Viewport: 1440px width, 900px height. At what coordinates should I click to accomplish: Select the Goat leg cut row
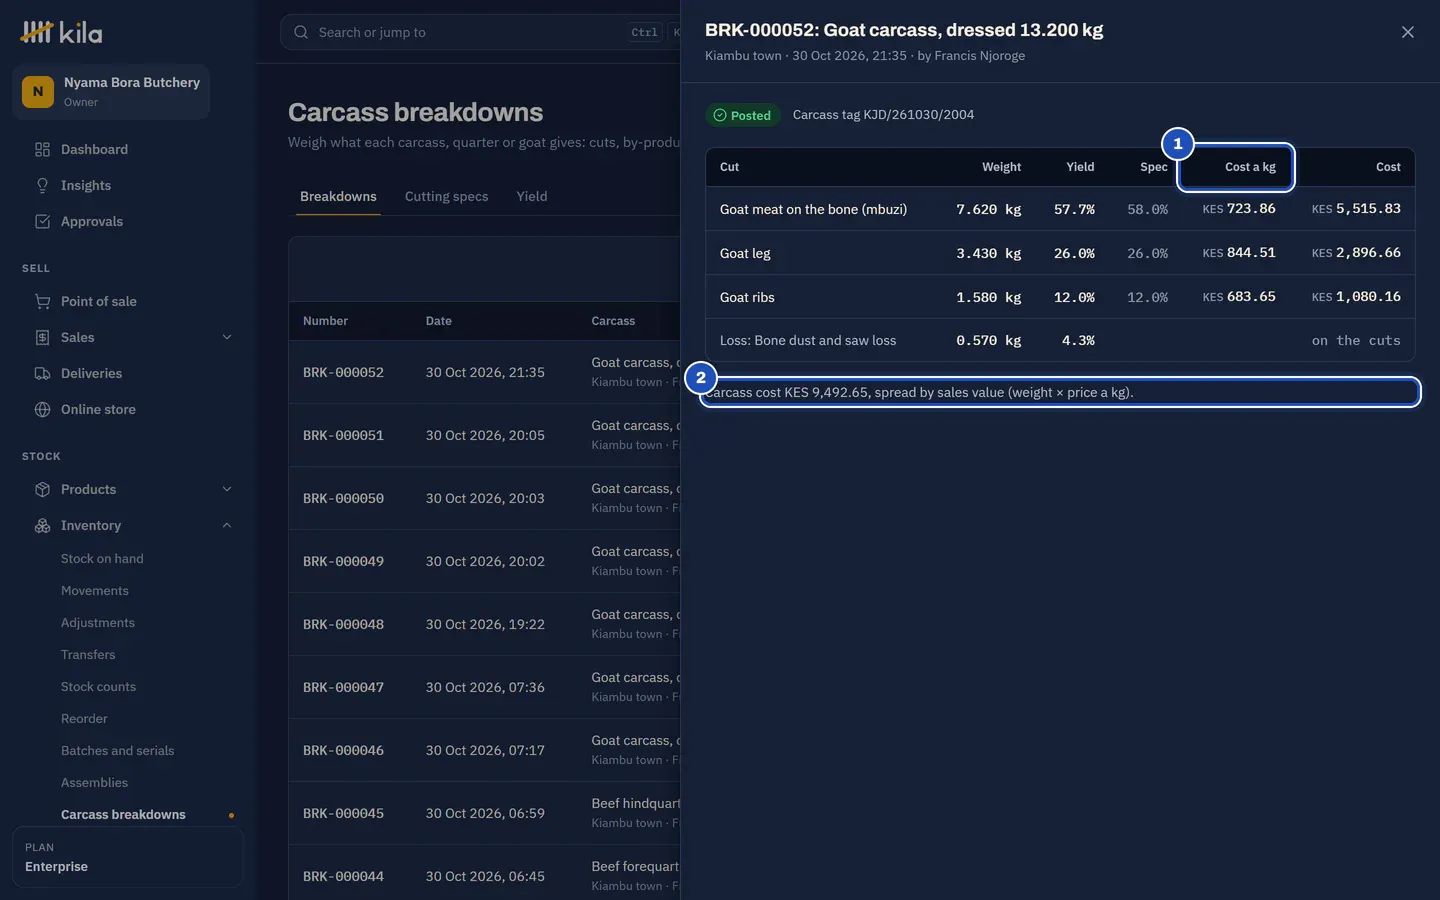pyautogui.click(x=1060, y=253)
